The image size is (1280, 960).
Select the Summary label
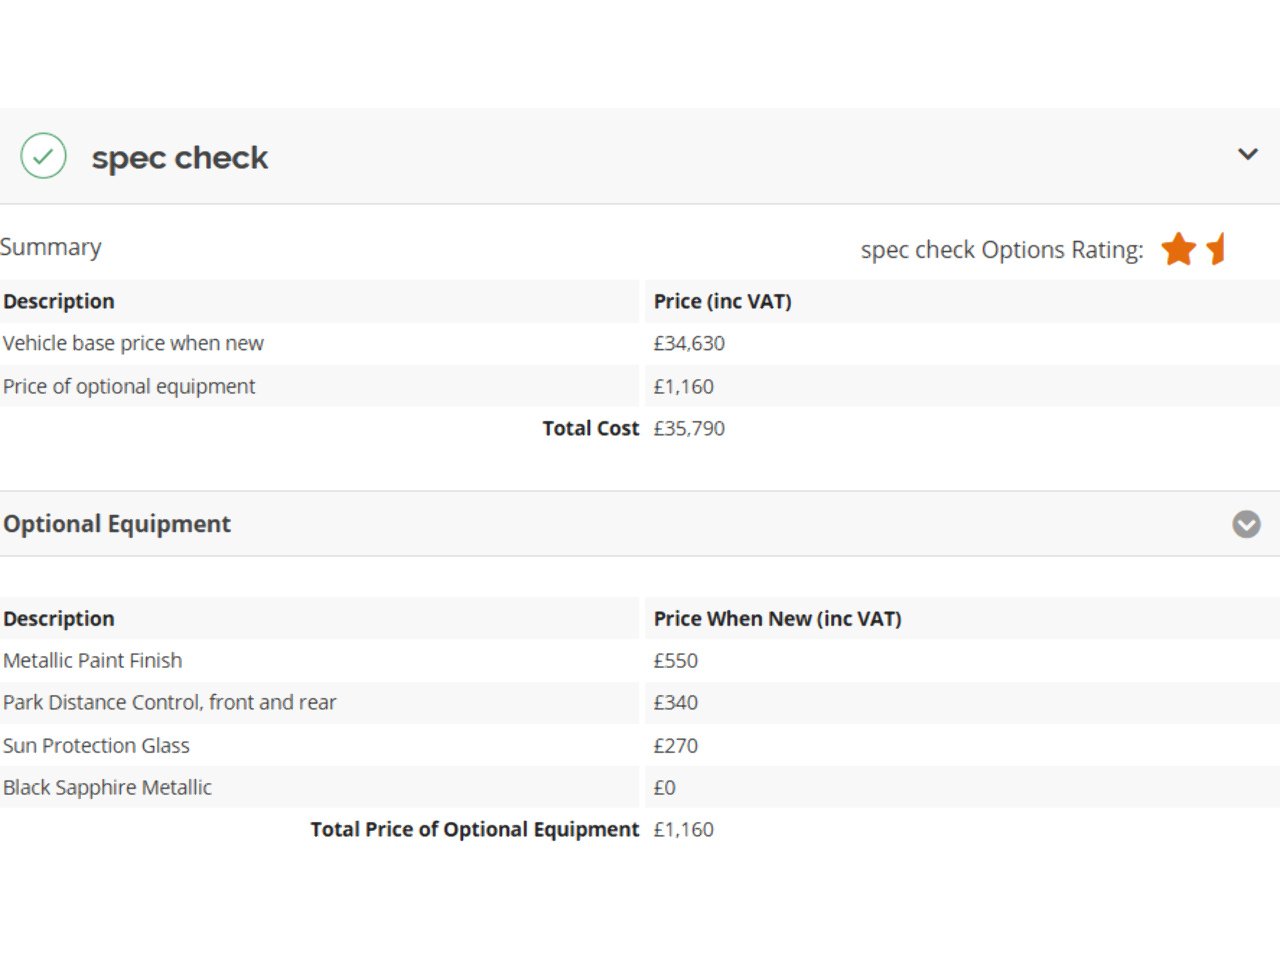(51, 247)
